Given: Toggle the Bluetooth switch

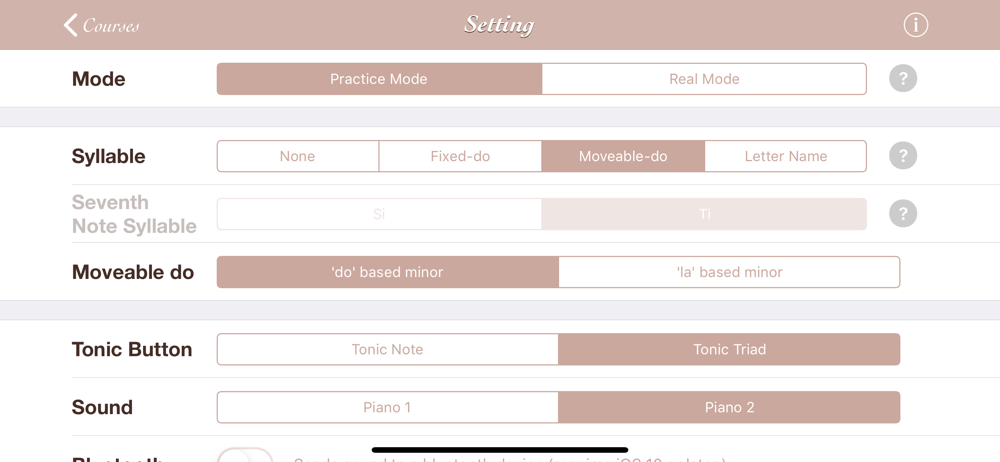Looking at the screenshot, I should coord(245,455).
